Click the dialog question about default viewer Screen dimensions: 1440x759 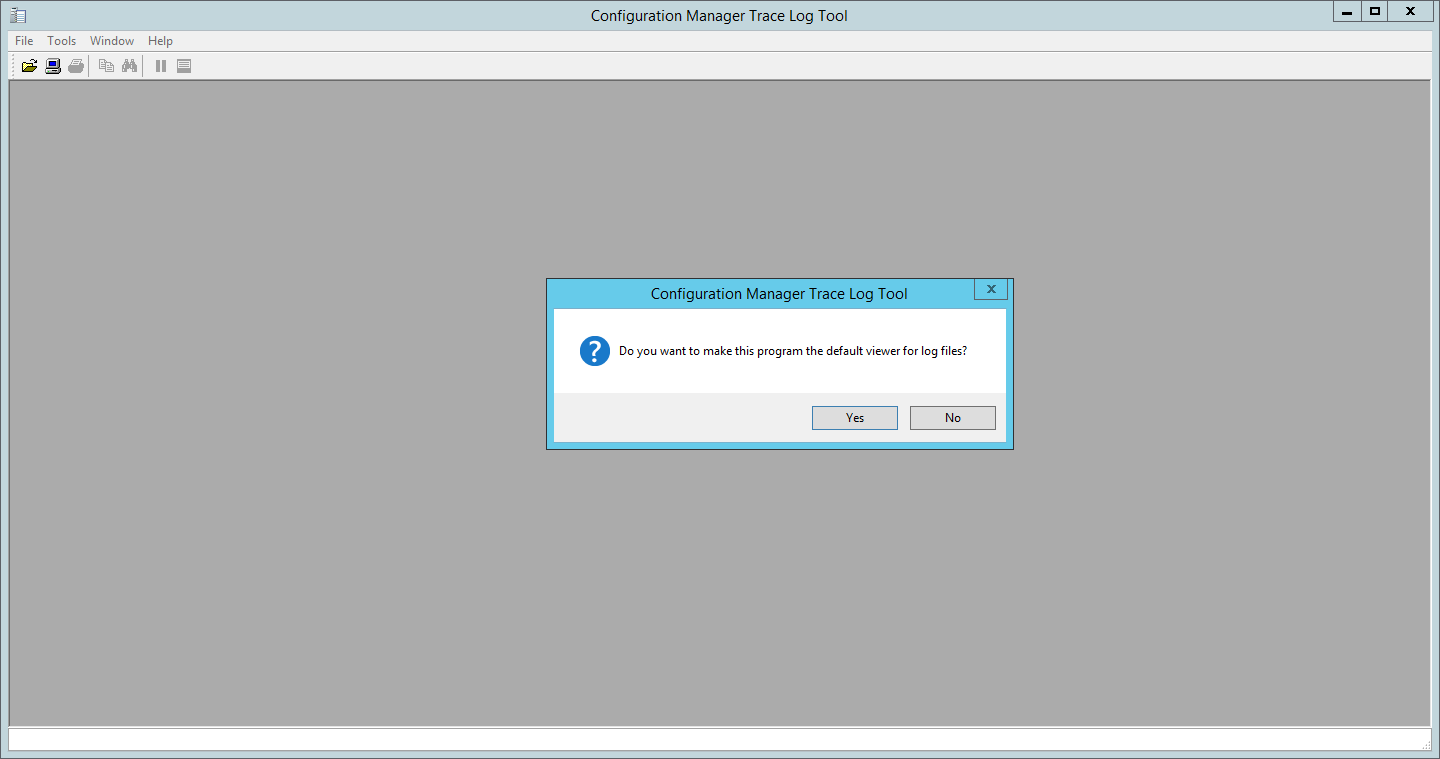pos(793,351)
